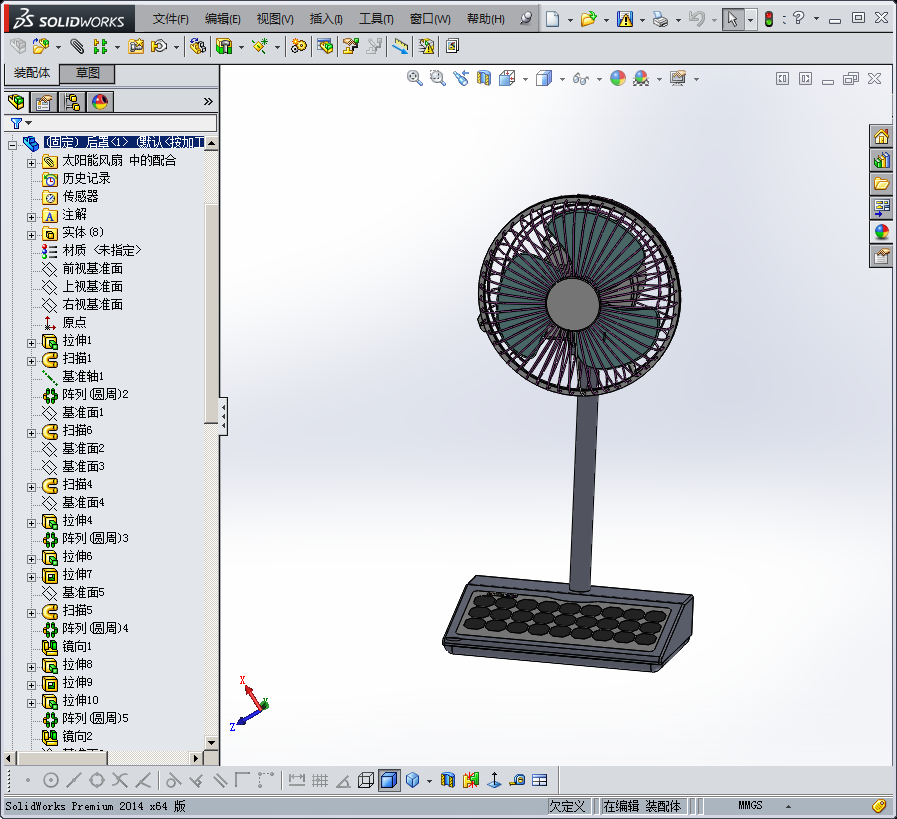Click the Help question mark icon
Viewport: 897px width, 819px height.
point(799,19)
